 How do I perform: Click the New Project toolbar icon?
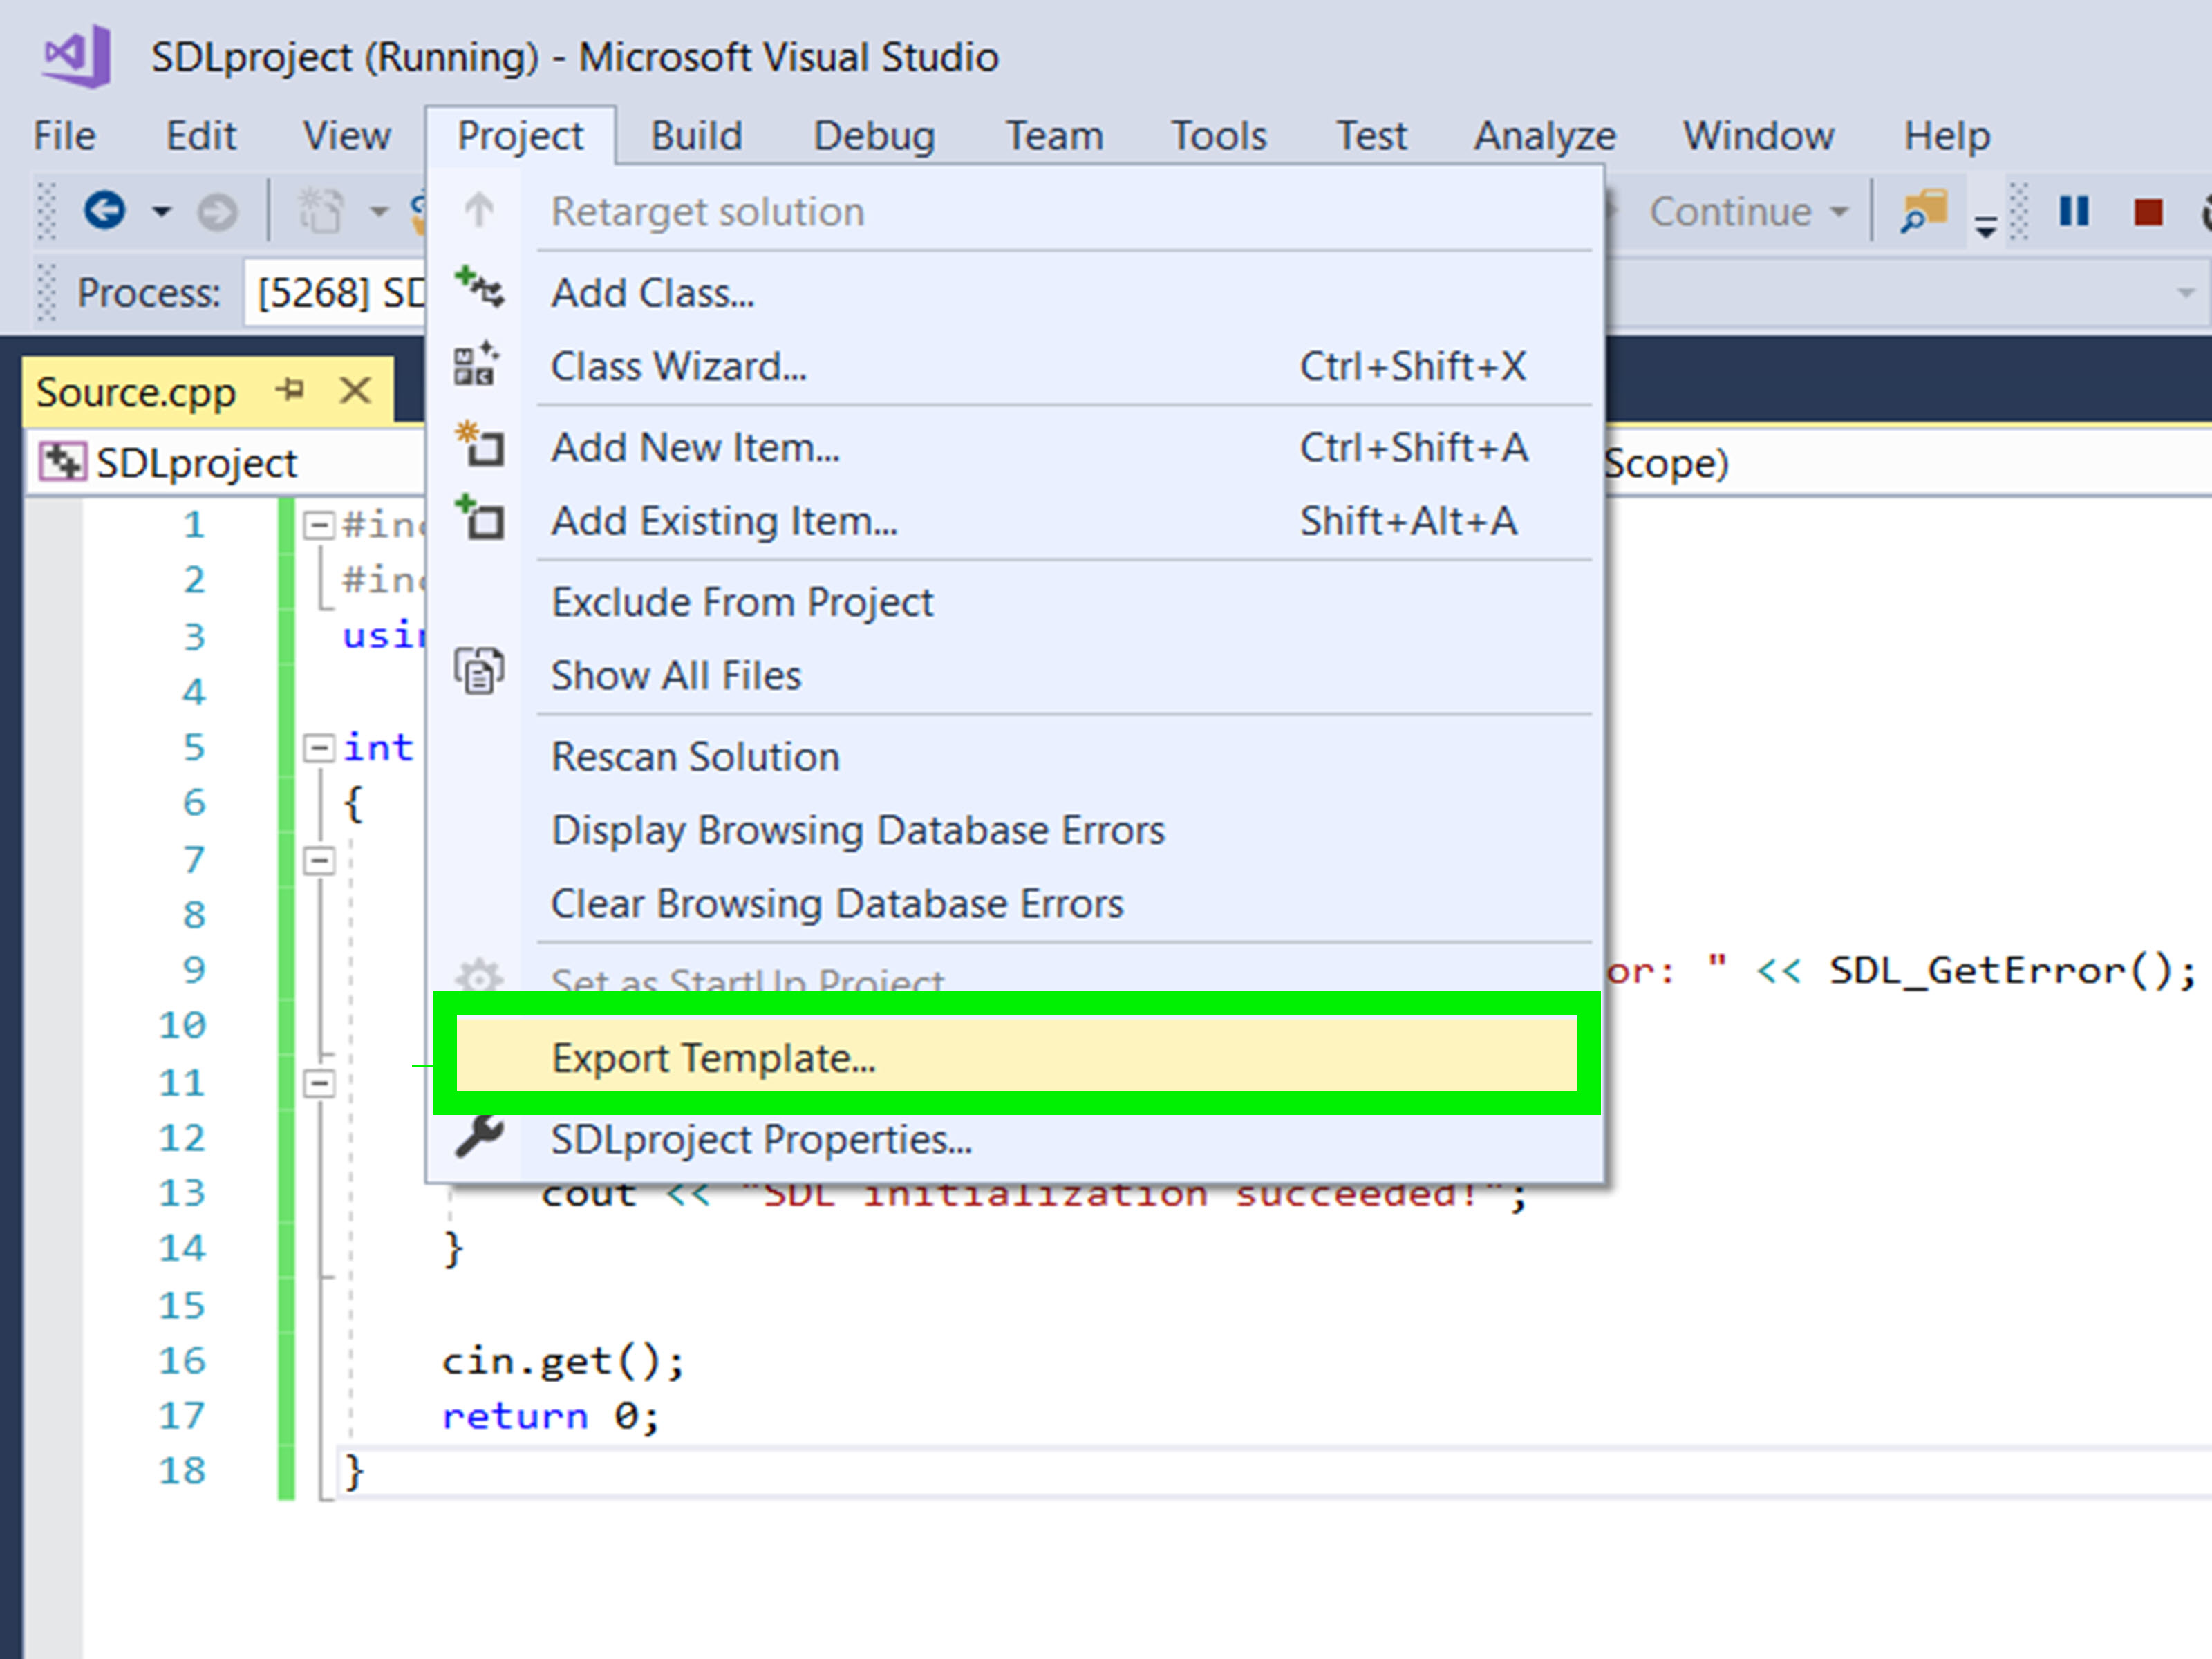coord(322,211)
